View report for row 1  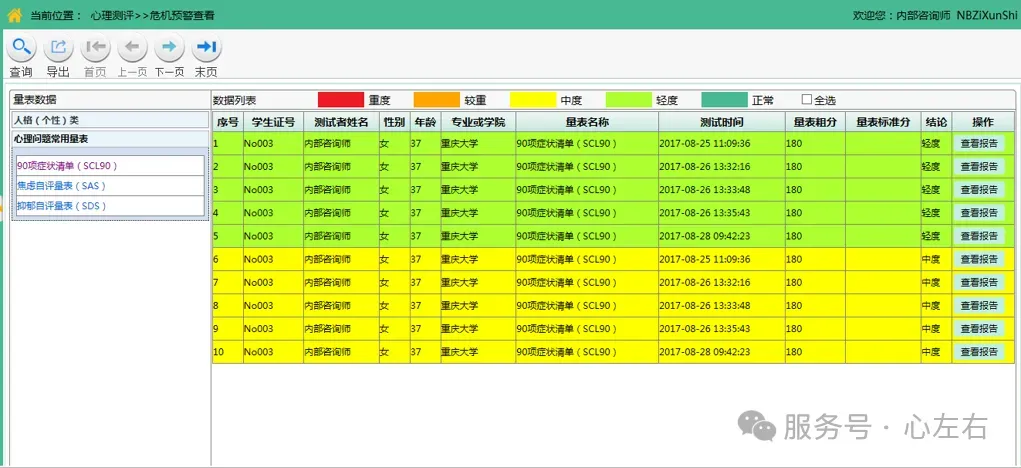[979, 143]
